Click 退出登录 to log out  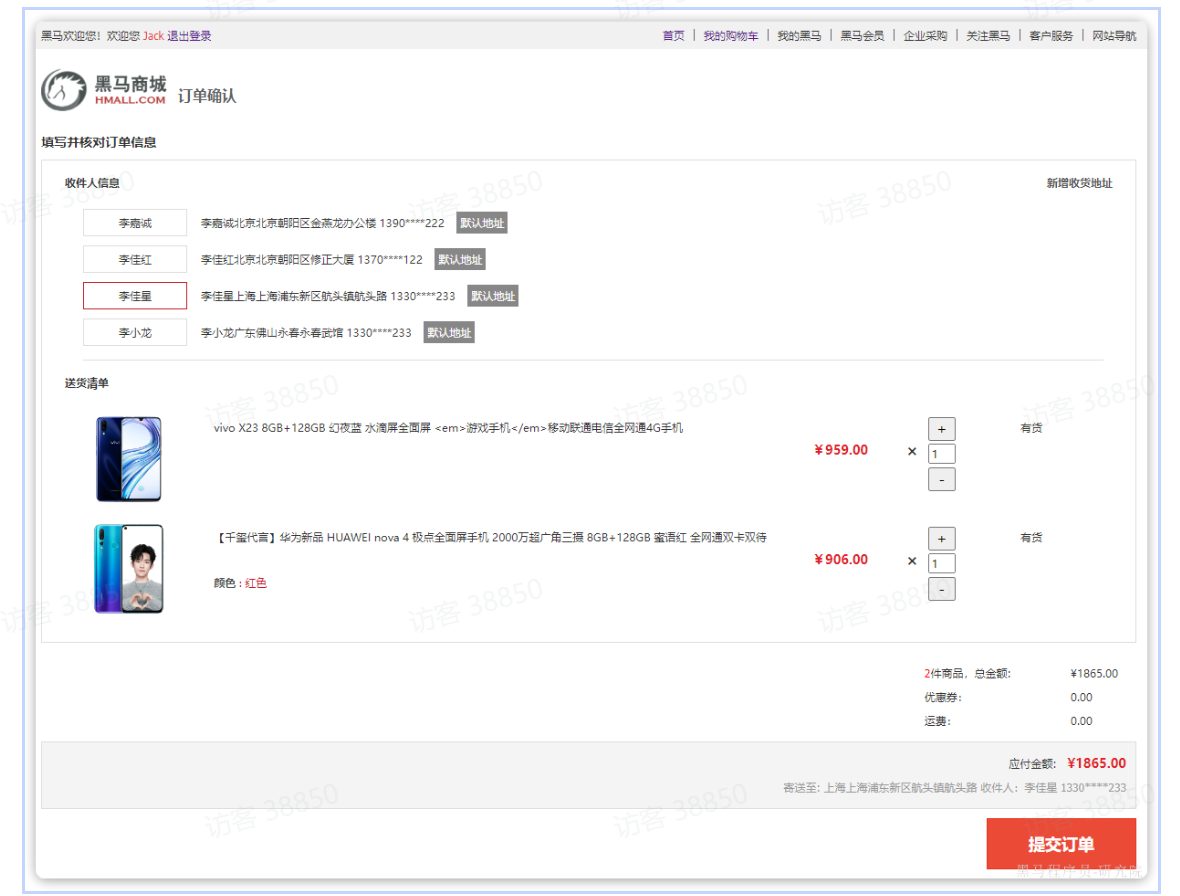click(x=189, y=35)
